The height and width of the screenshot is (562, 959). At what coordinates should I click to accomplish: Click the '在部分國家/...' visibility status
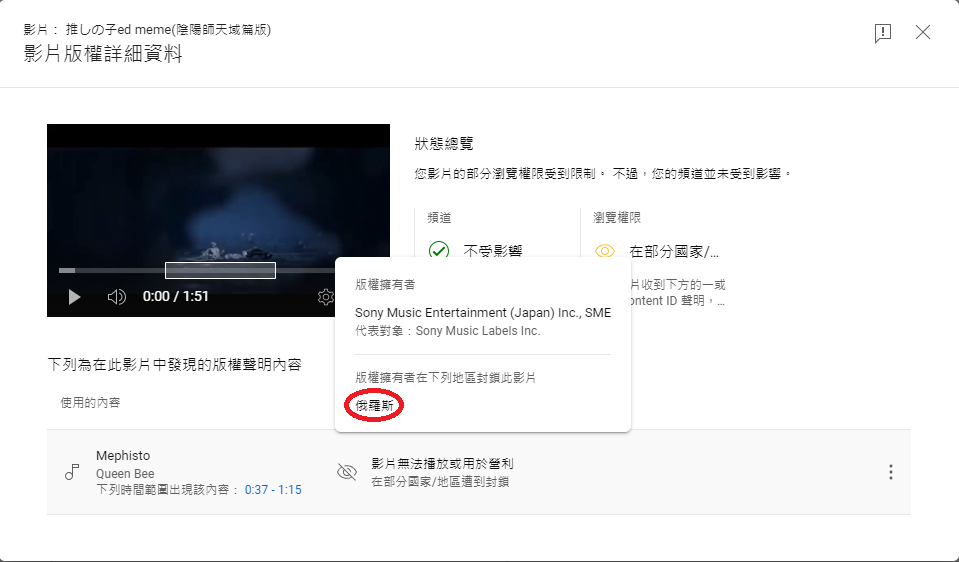pos(674,251)
